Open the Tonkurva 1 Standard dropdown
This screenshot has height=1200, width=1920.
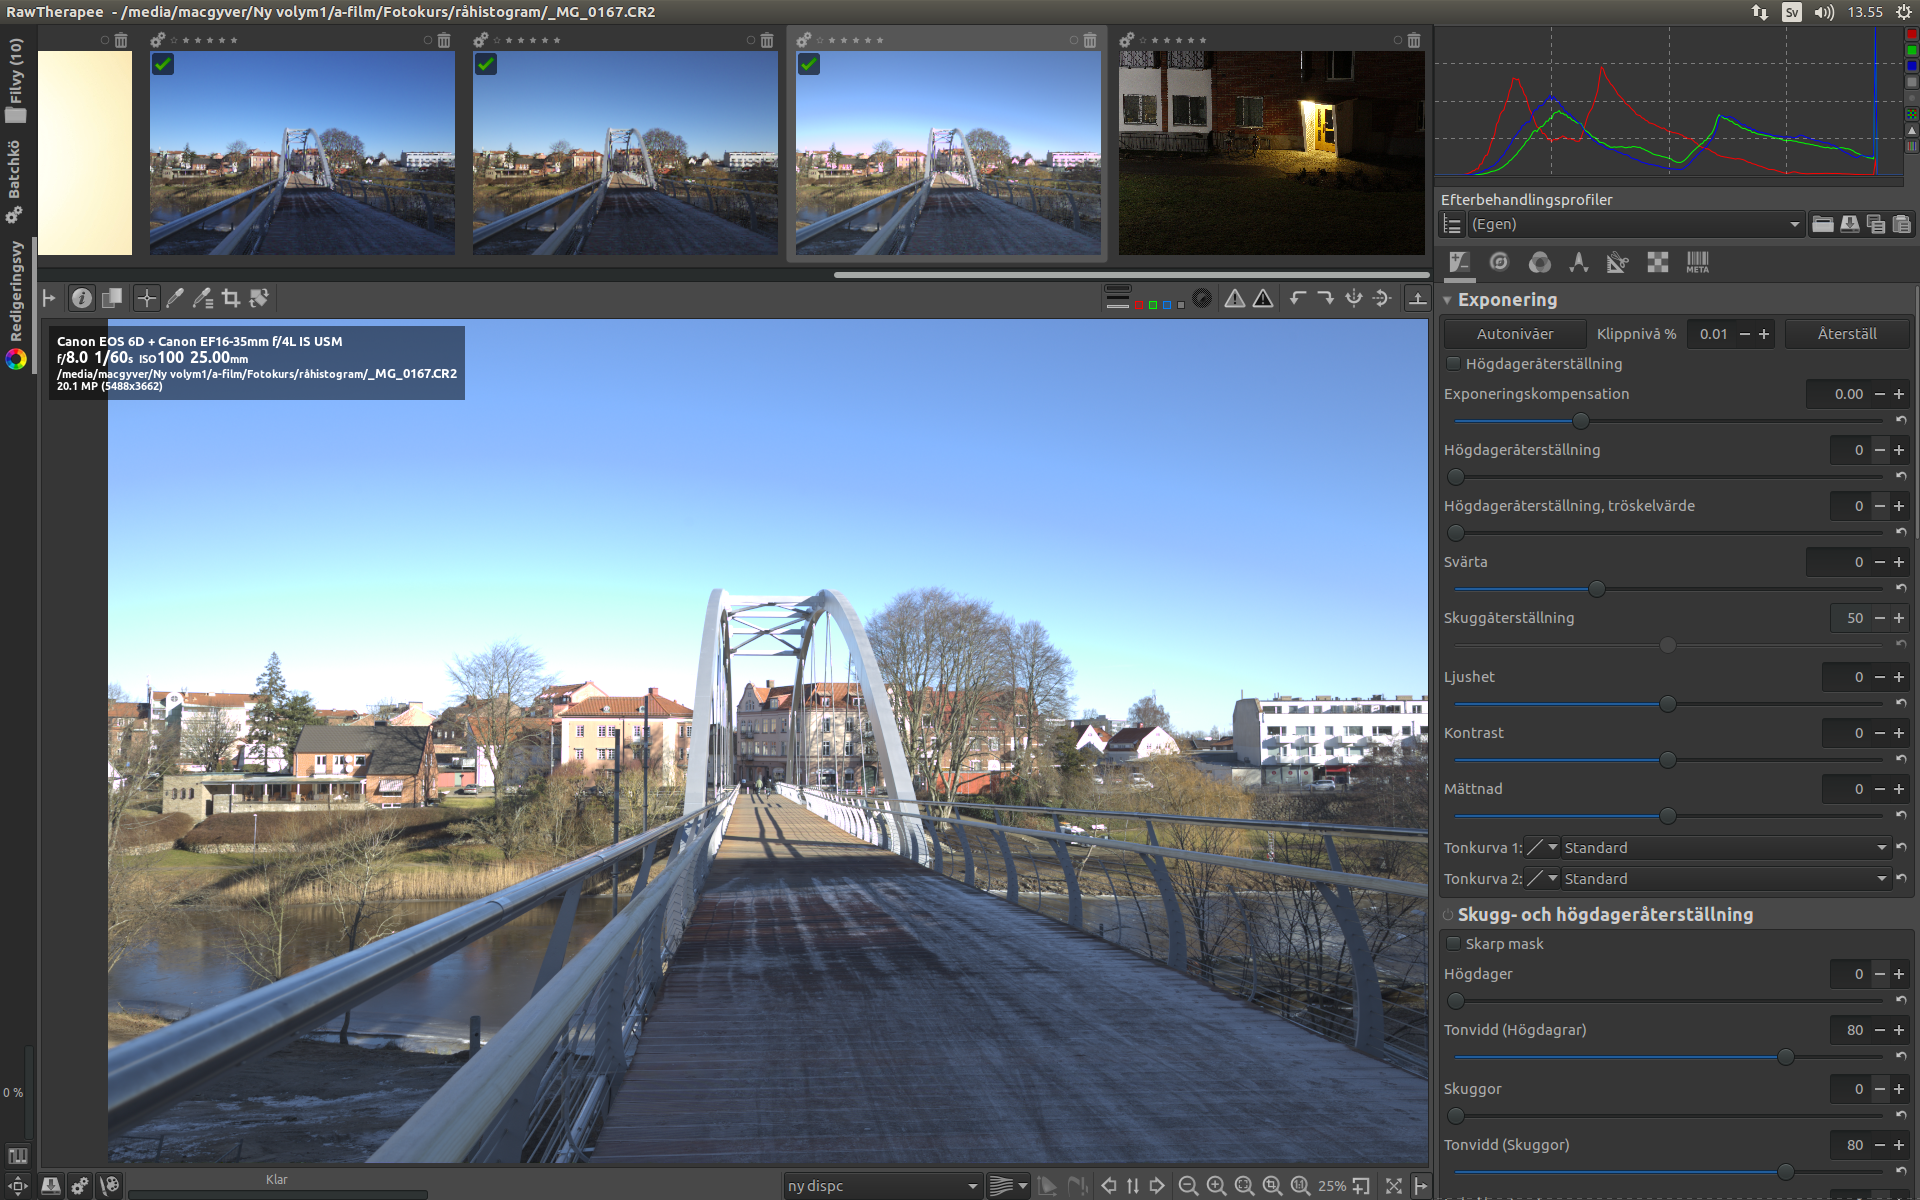1725,847
